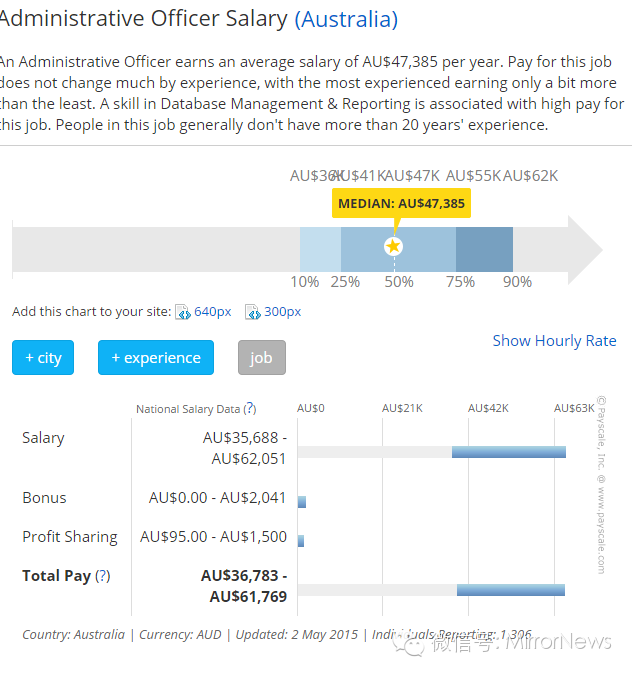Image resolution: width=632 pixels, height=675 pixels.
Task: Expand the "+ experience" filter
Action: pyautogui.click(x=155, y=358)
